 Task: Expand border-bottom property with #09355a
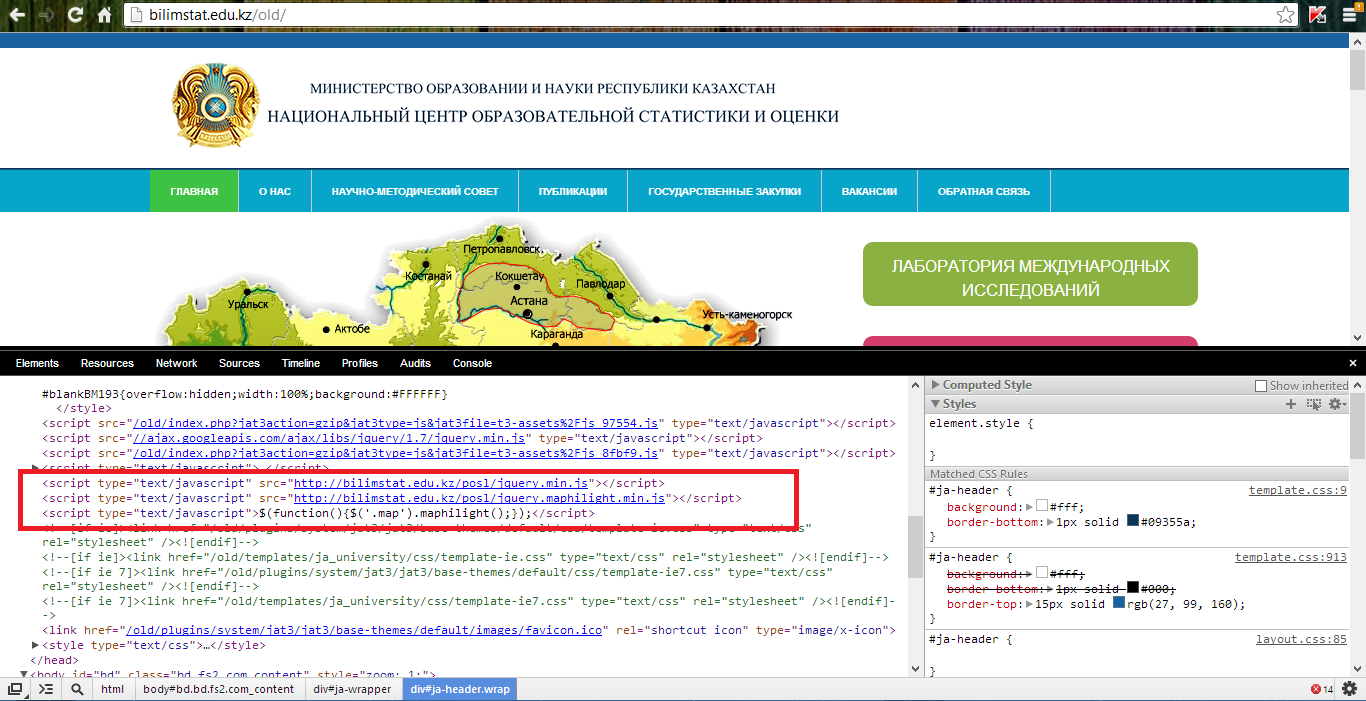pyautogui.click(x=1050, y=522)
